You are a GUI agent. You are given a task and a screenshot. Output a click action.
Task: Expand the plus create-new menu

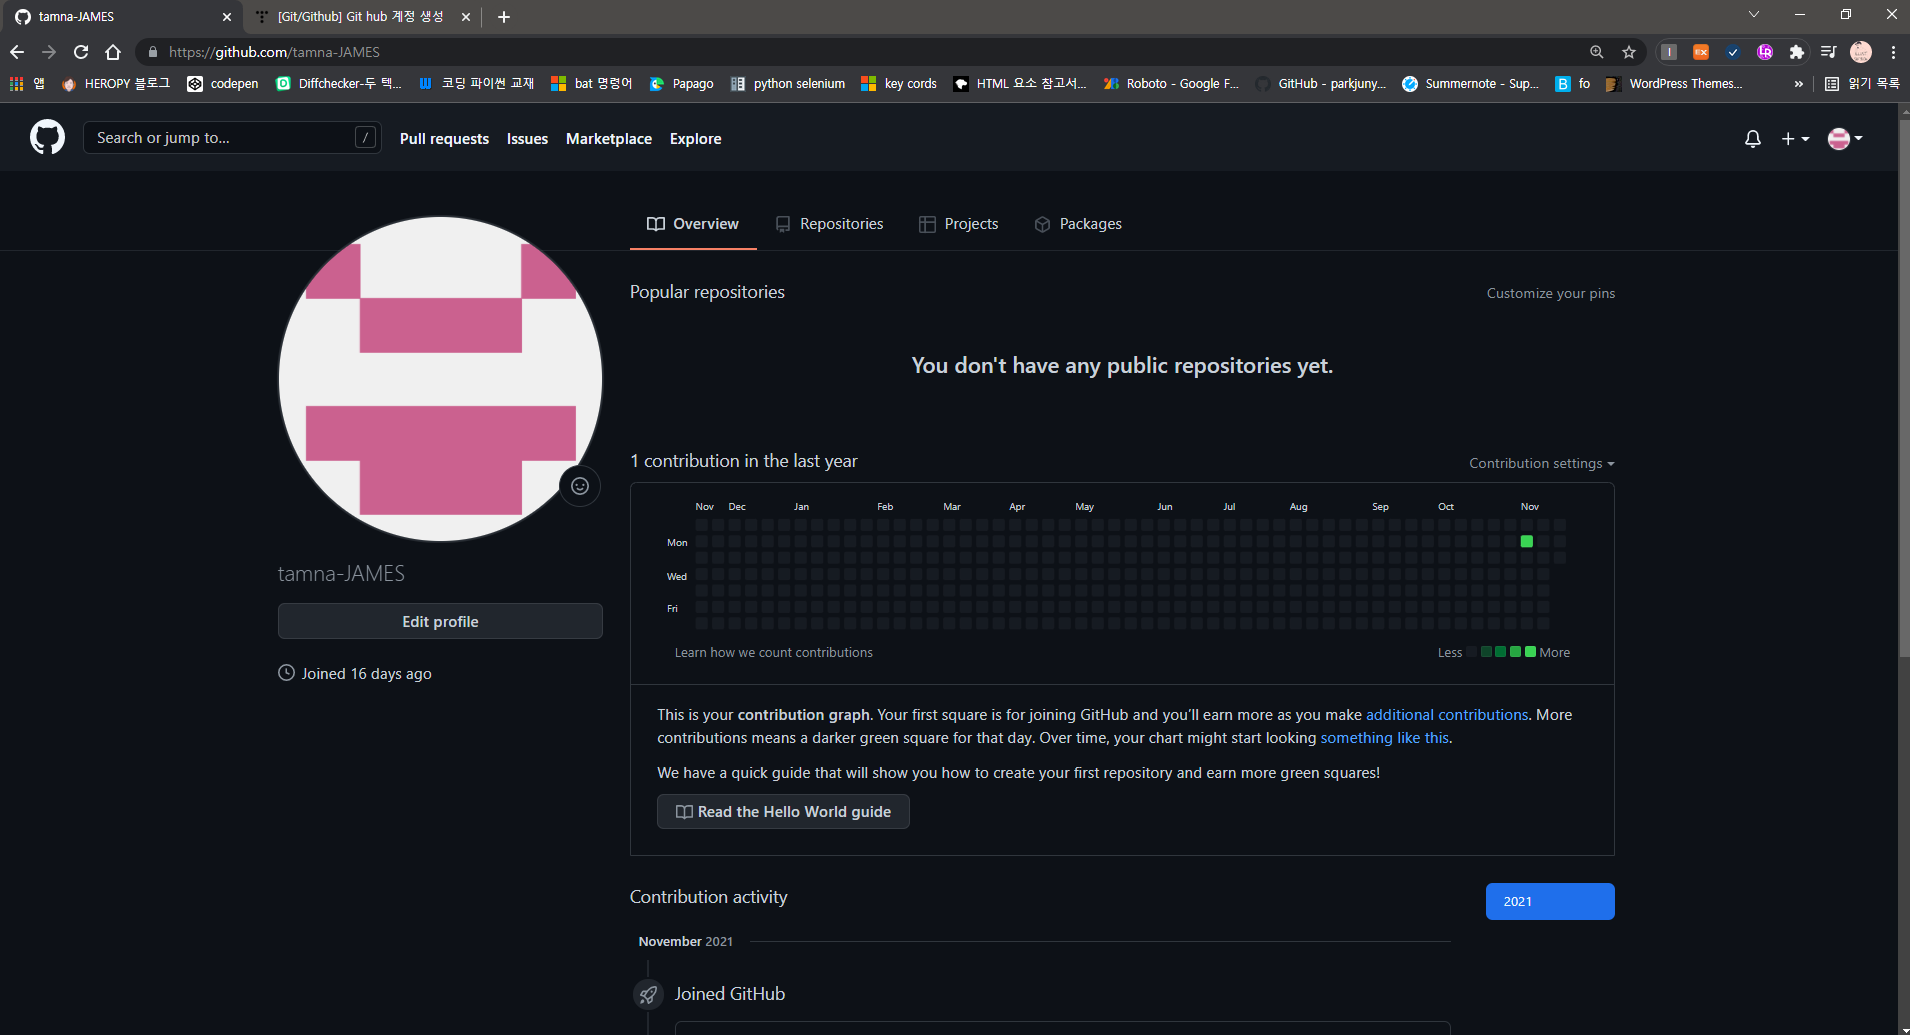click(1795, 139)
